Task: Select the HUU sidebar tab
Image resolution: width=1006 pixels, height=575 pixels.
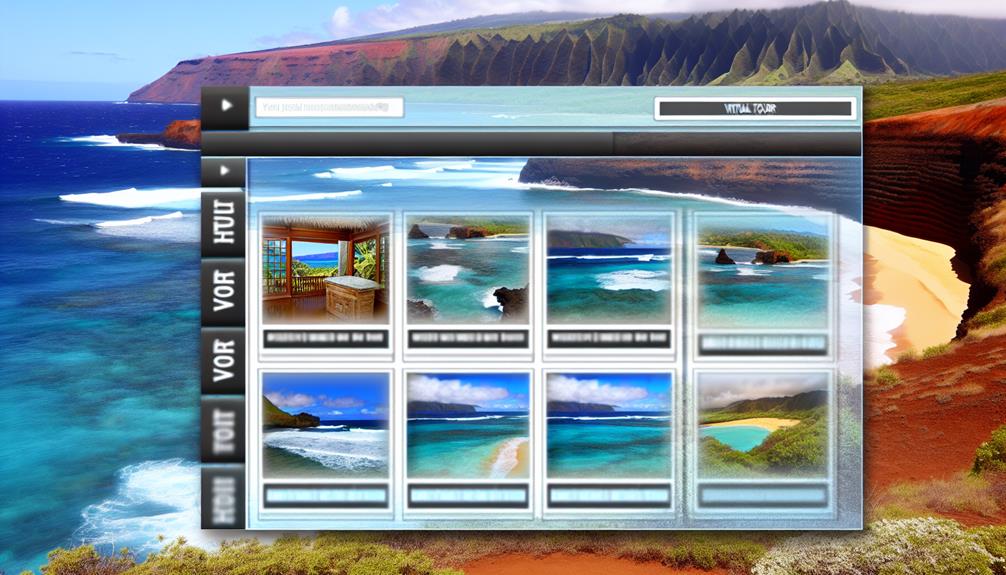Action: (x=223, y=224)
